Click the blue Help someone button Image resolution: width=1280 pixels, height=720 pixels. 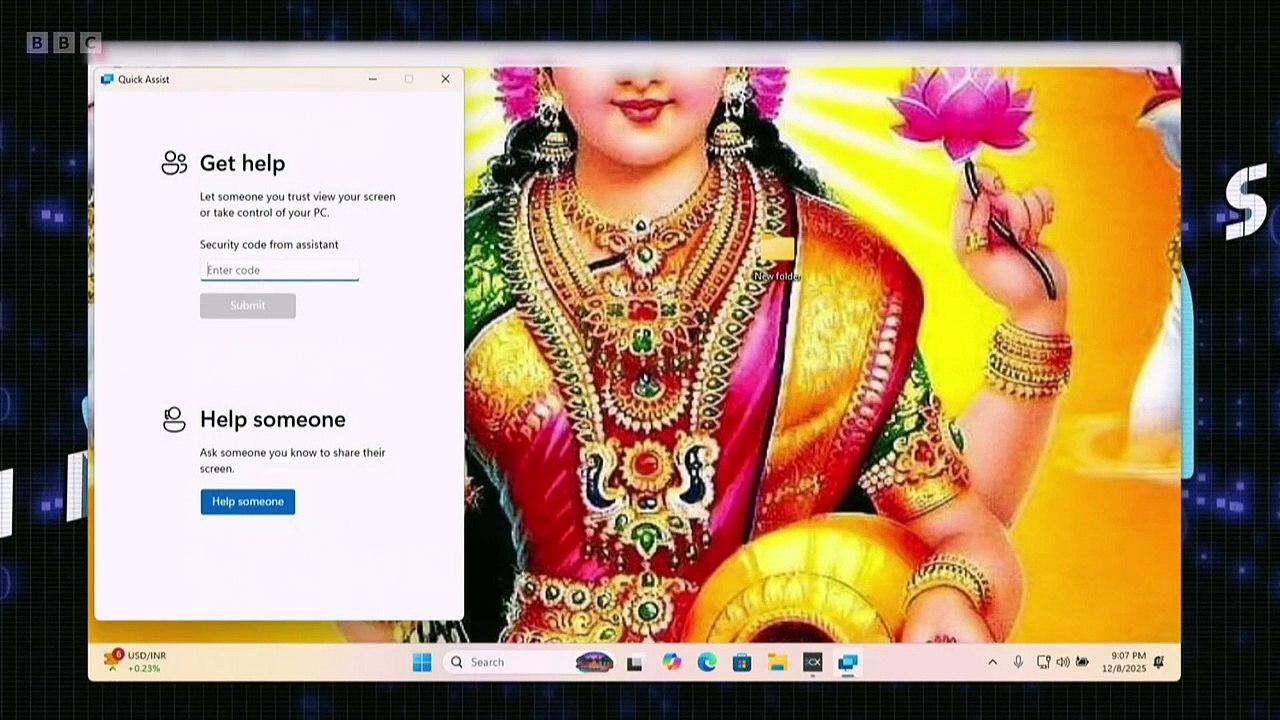pyautogui.click(x=248, y=502)
